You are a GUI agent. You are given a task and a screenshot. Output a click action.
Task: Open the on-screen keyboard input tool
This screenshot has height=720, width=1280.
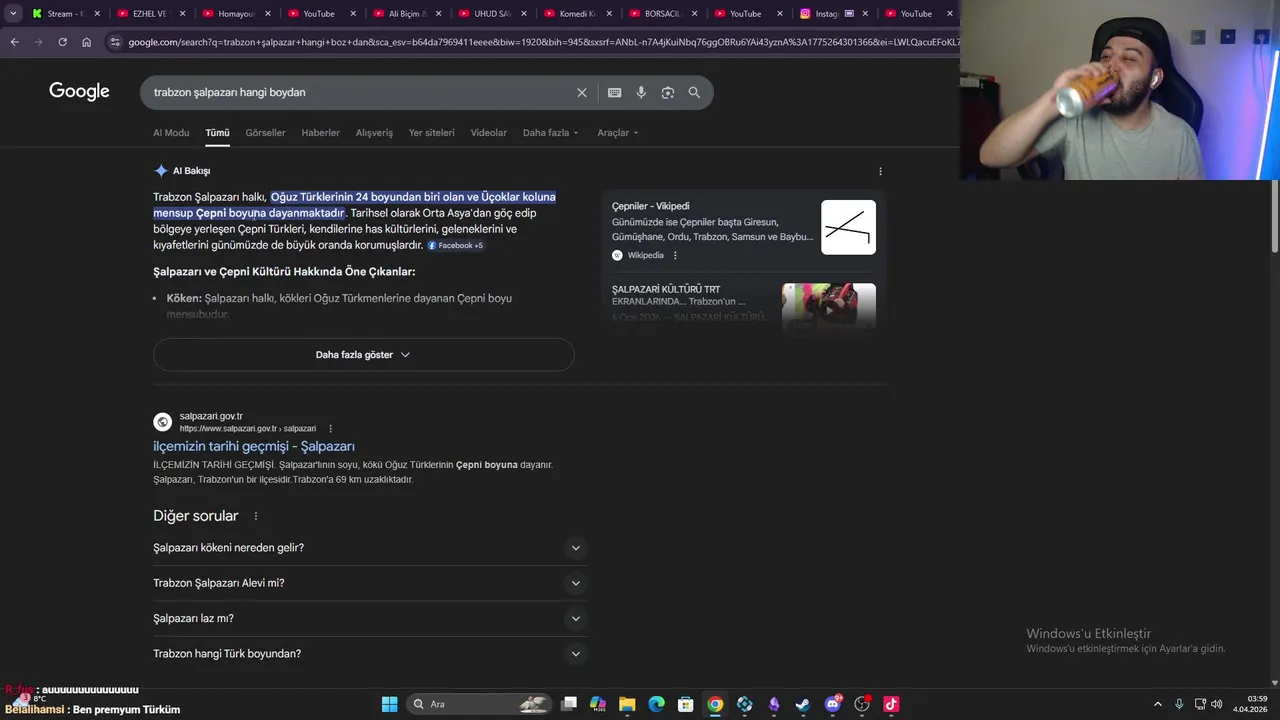614,92
